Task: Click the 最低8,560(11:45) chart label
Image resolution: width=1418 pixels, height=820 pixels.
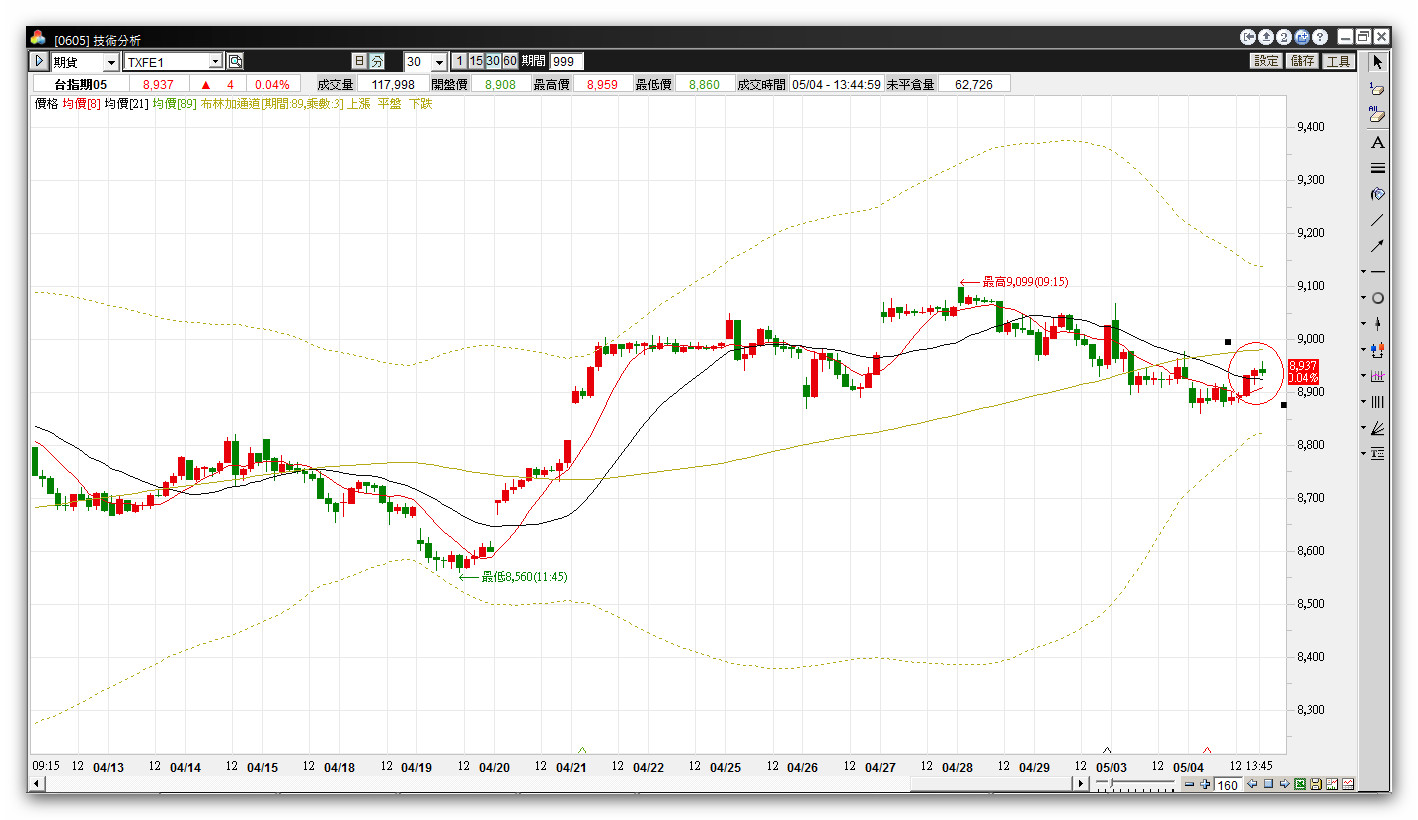Action: [x=524, y=577]
